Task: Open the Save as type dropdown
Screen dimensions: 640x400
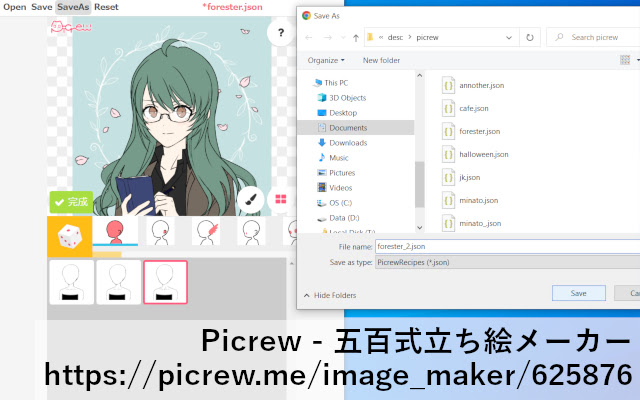Action: point(507,262)
